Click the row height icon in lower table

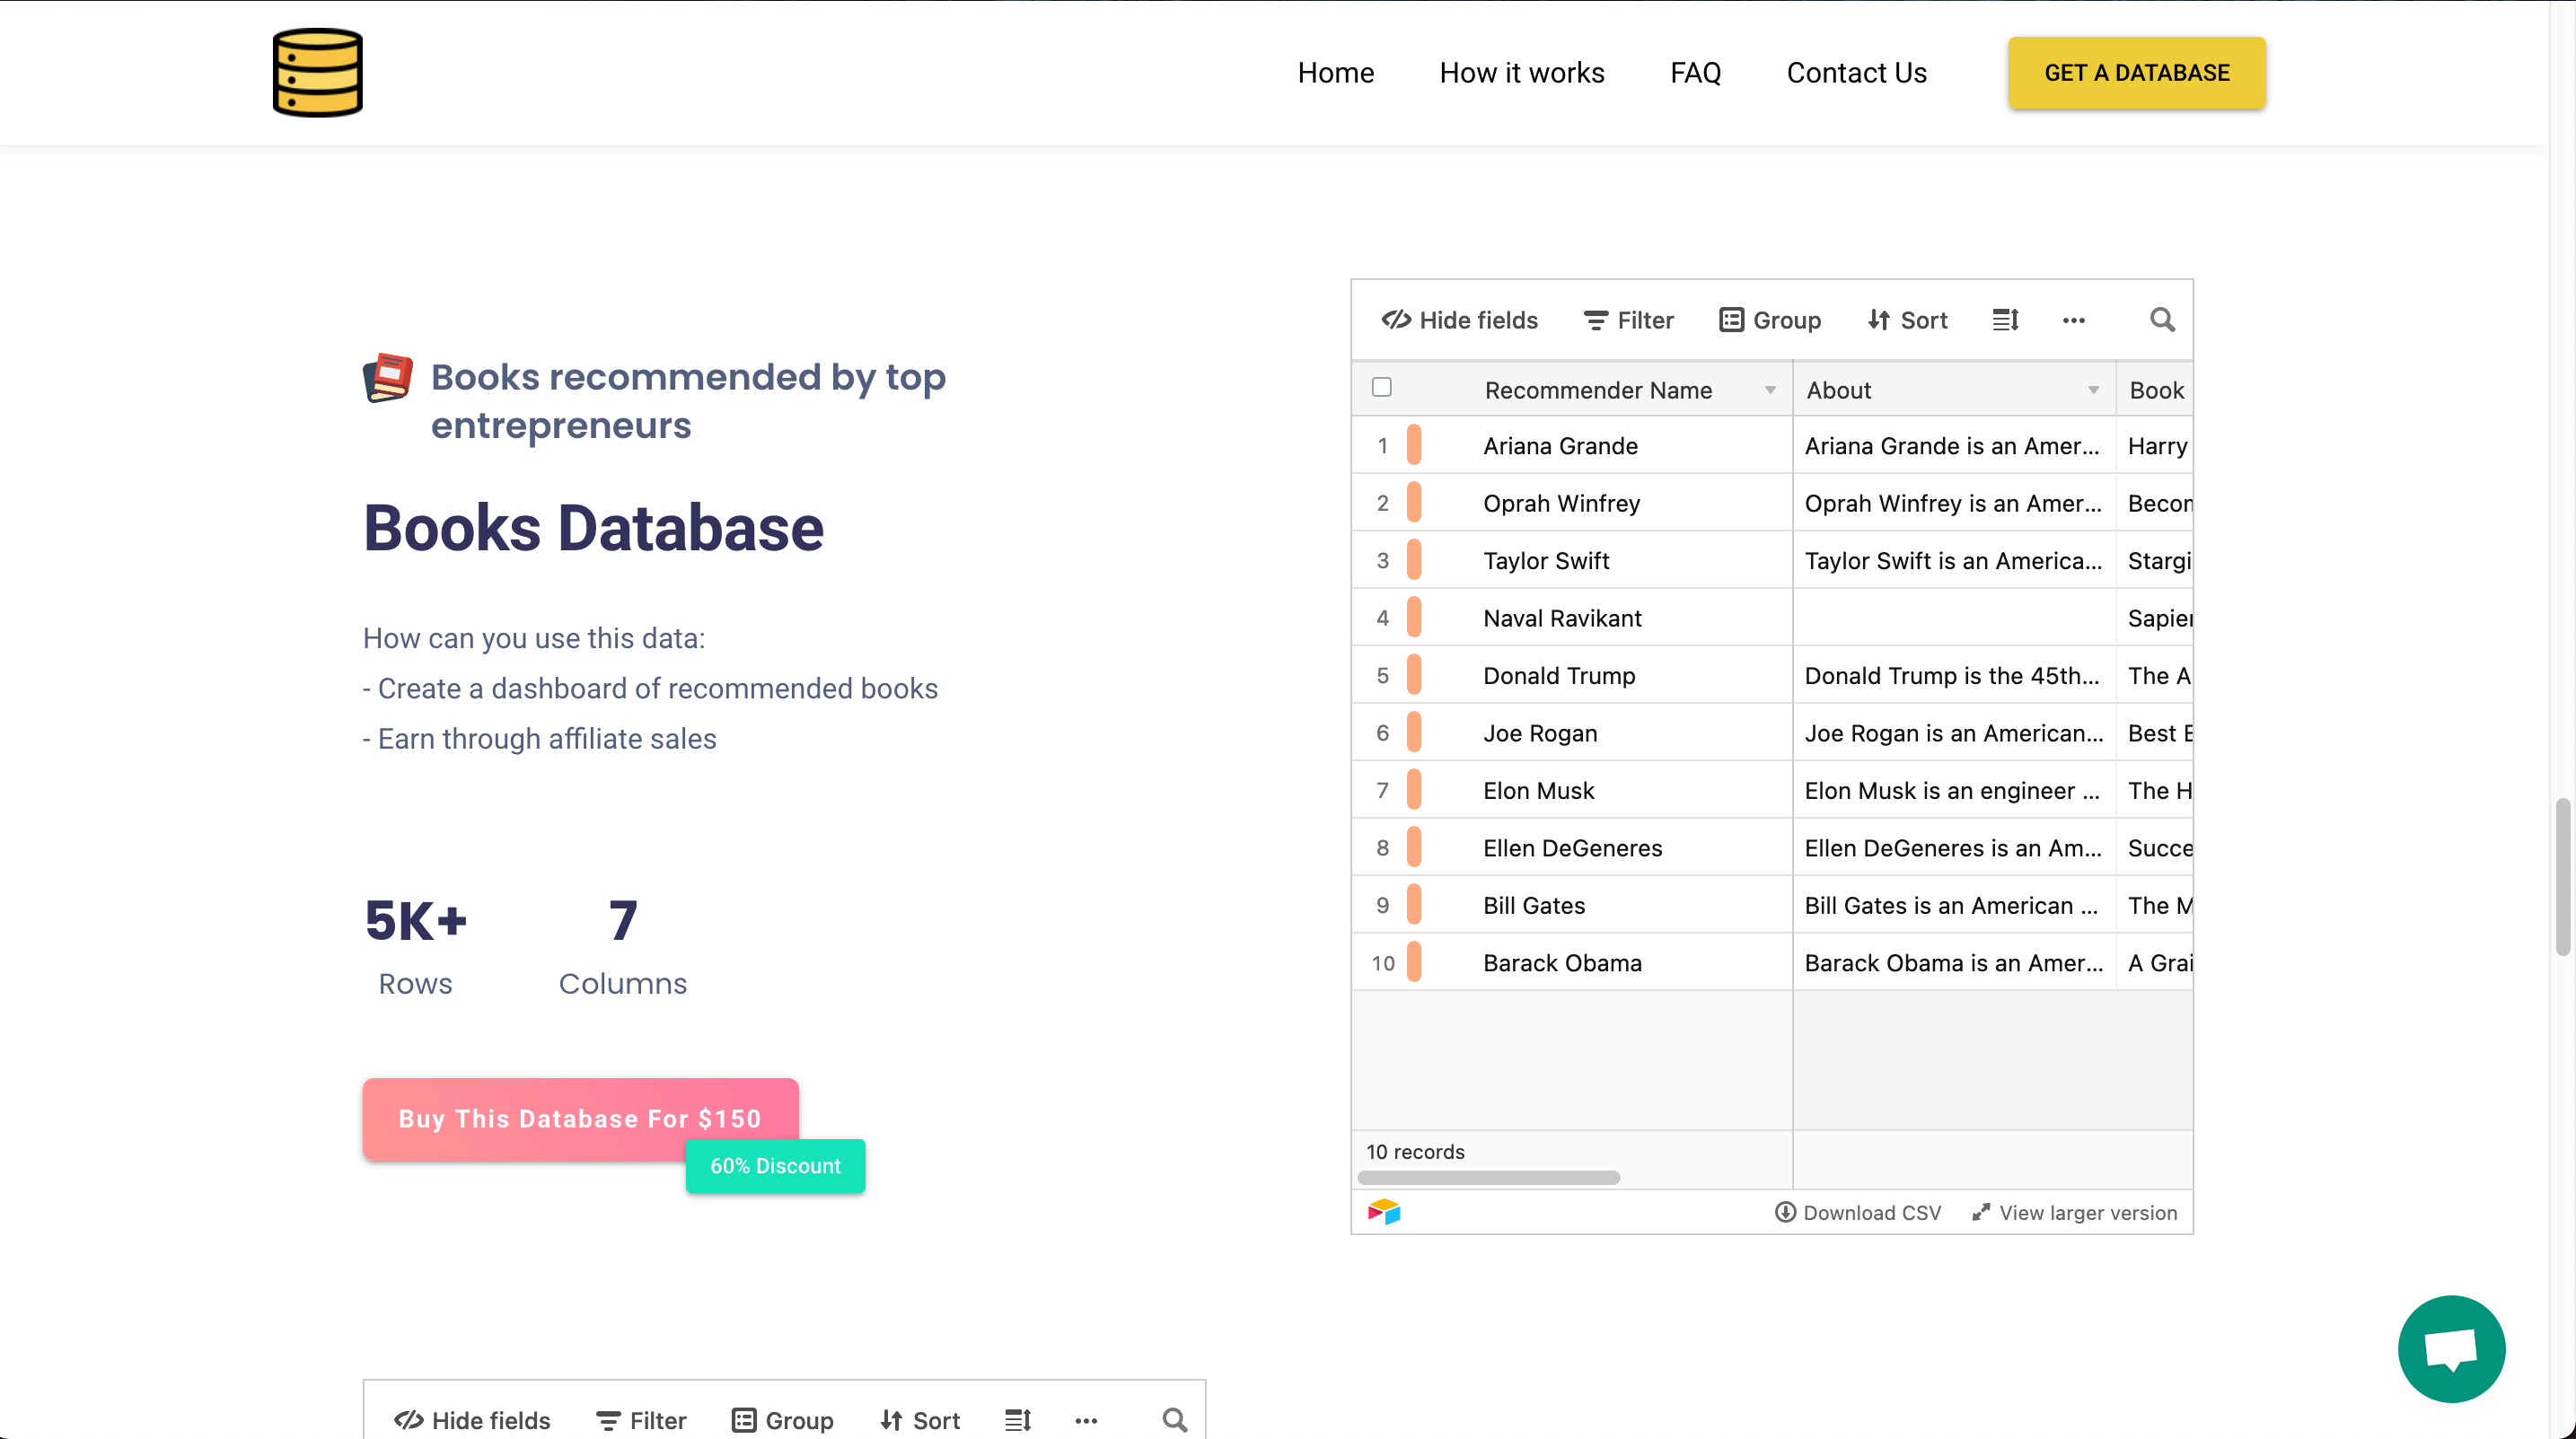coord(1017,1420)
